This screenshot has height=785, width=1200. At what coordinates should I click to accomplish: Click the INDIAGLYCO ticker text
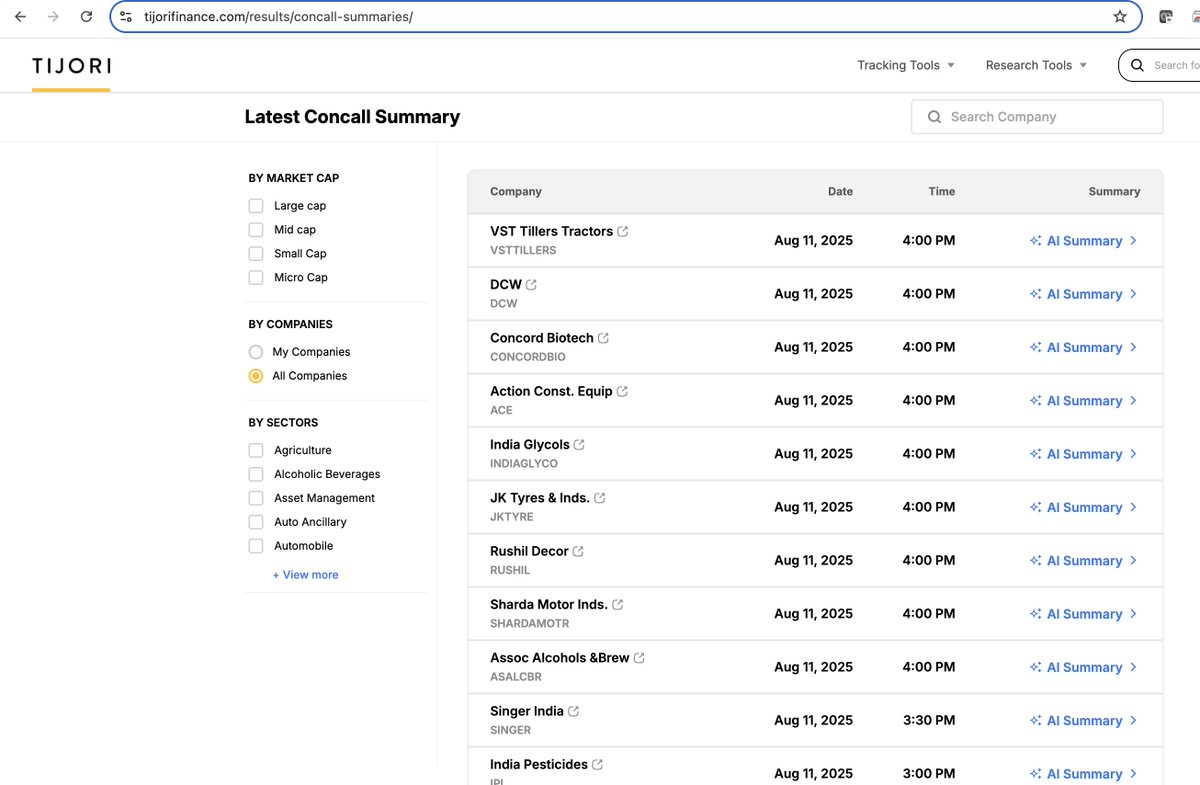[x=524, y=464]
